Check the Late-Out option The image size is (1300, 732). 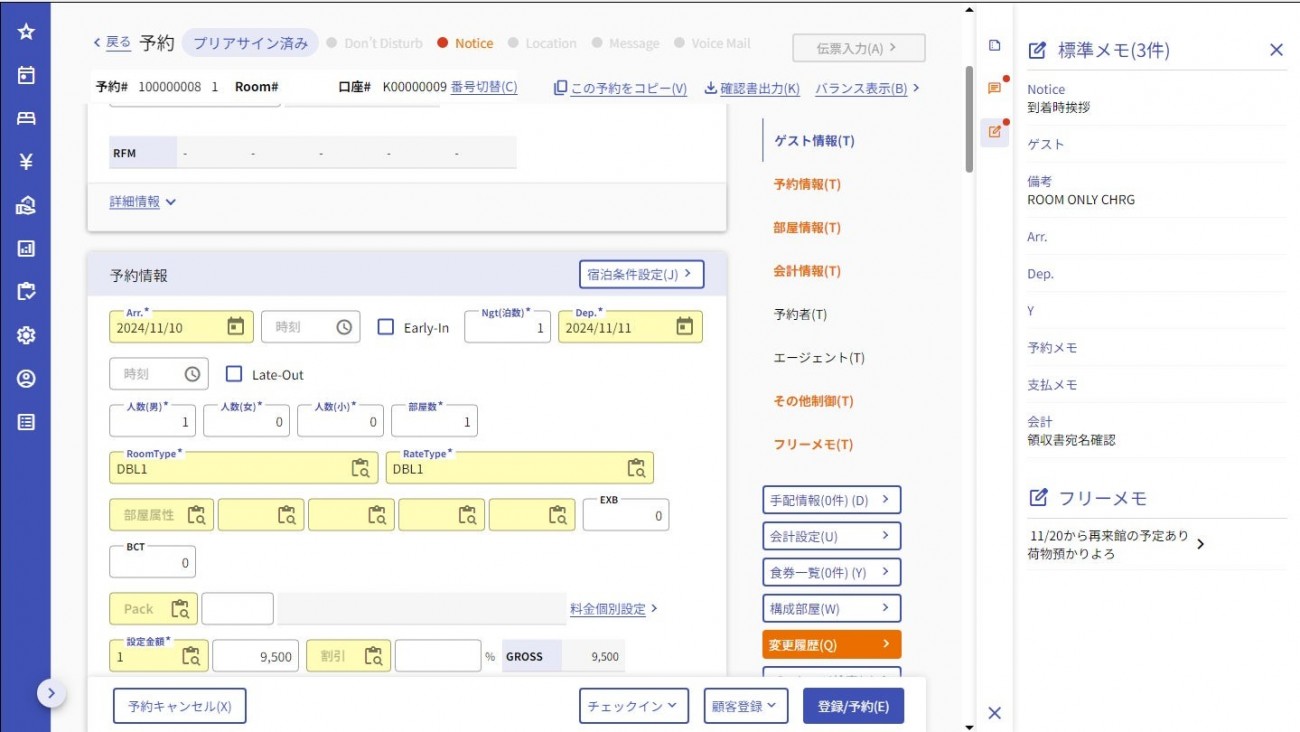(234, 374)
